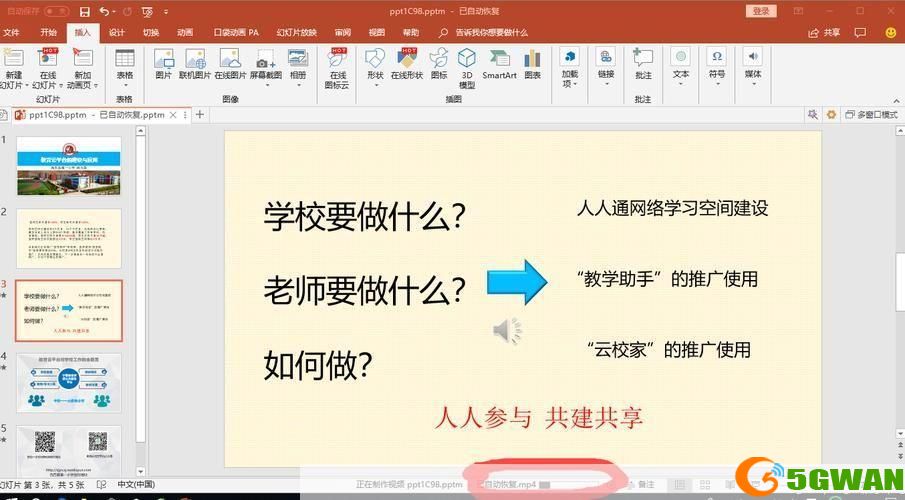Click the 中文(中国) language indicator
Screen dimensions: 905x500
click(x=136, y=484)
